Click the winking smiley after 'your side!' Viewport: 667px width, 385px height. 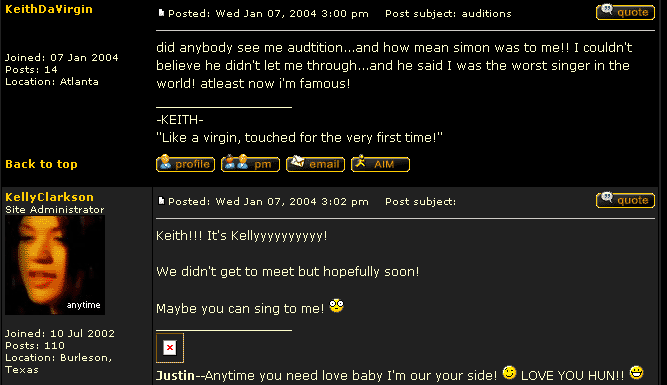tap(509, 373)
